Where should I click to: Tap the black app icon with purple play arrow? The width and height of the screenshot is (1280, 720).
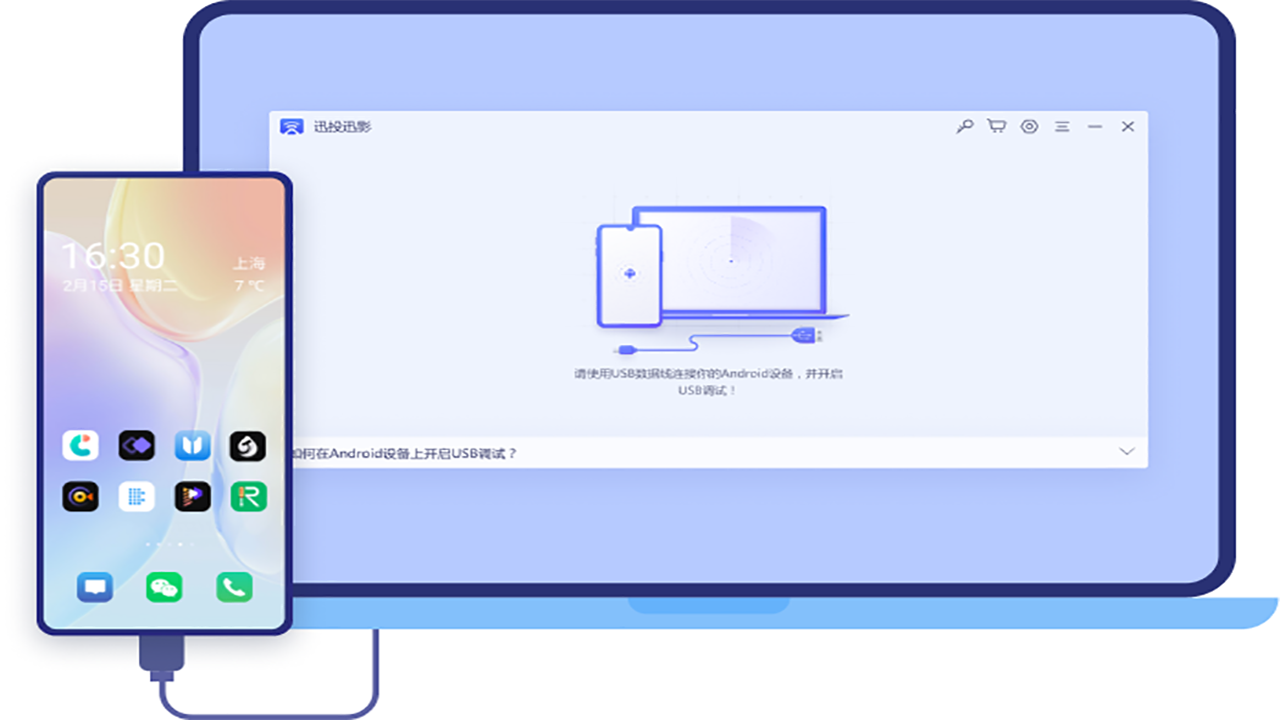click(x=192, y=496)
